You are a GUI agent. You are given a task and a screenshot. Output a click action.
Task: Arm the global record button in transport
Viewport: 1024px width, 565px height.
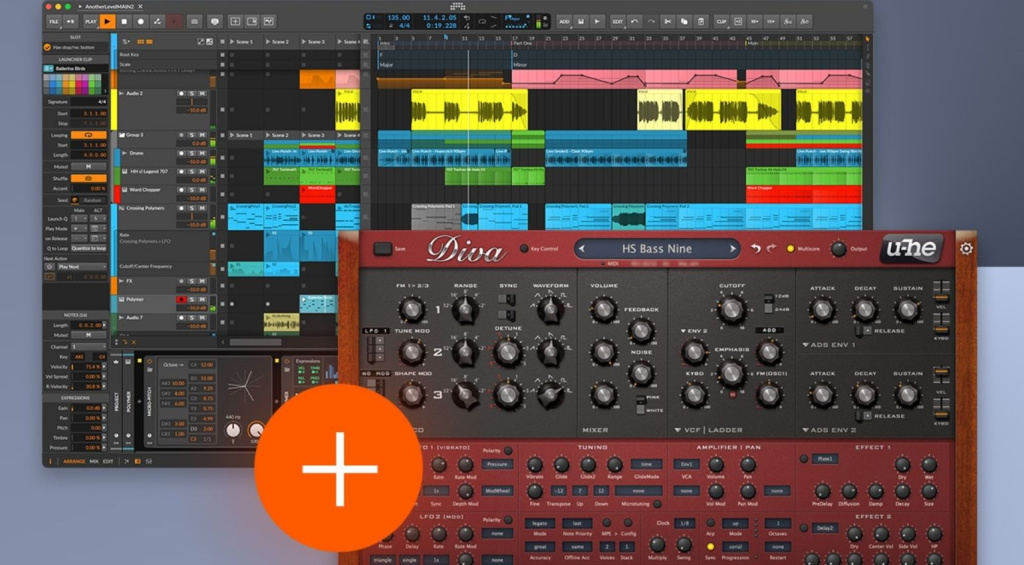tap(140, 22)
